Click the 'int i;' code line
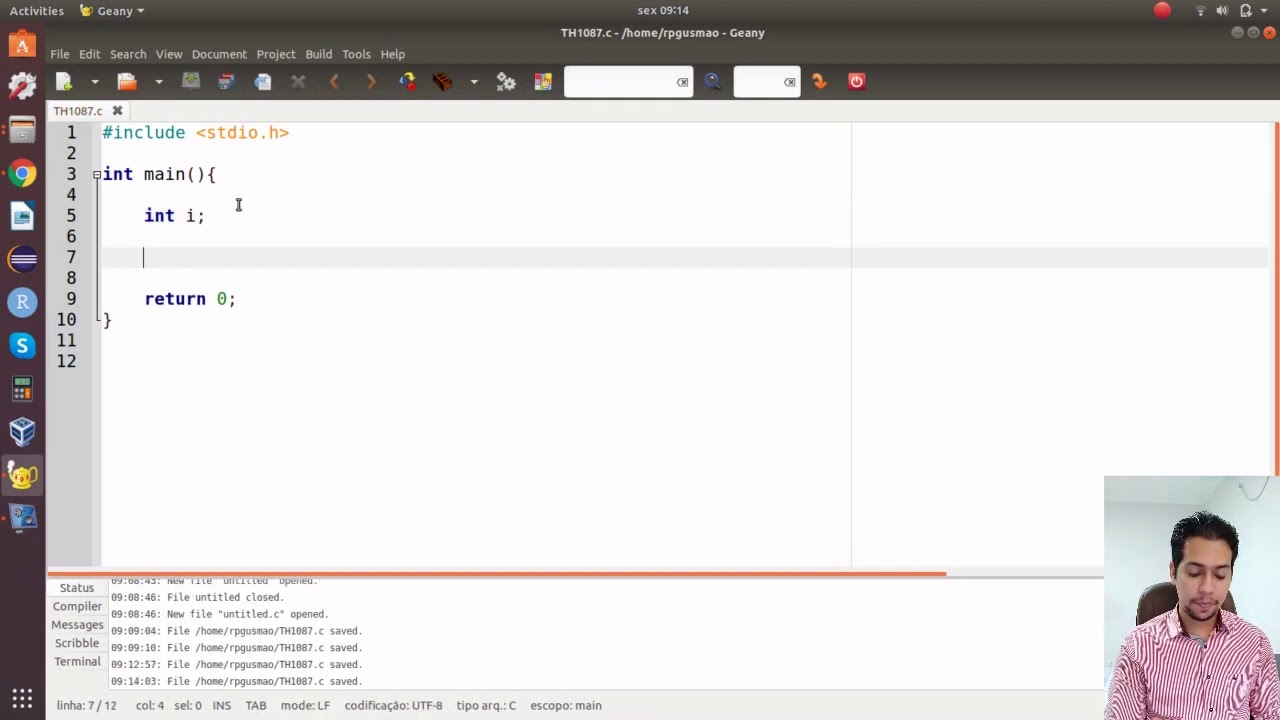Viewport: 1280px width, 720px height. (174, 216)
